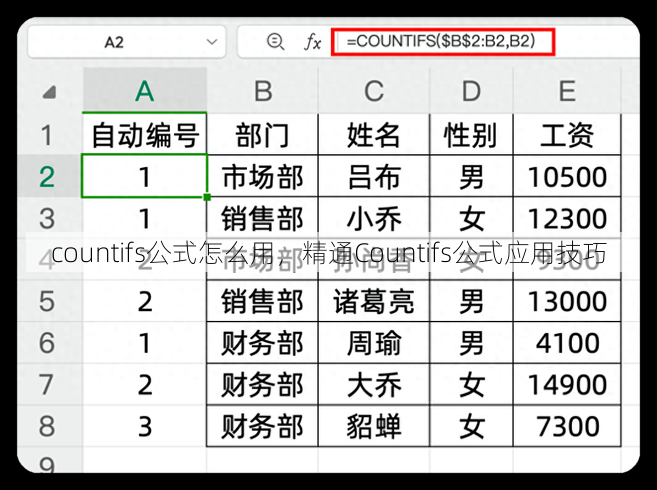Click the 大乔 name cell
This screenshot has width=657, height=490.
[x=374, y=384]
